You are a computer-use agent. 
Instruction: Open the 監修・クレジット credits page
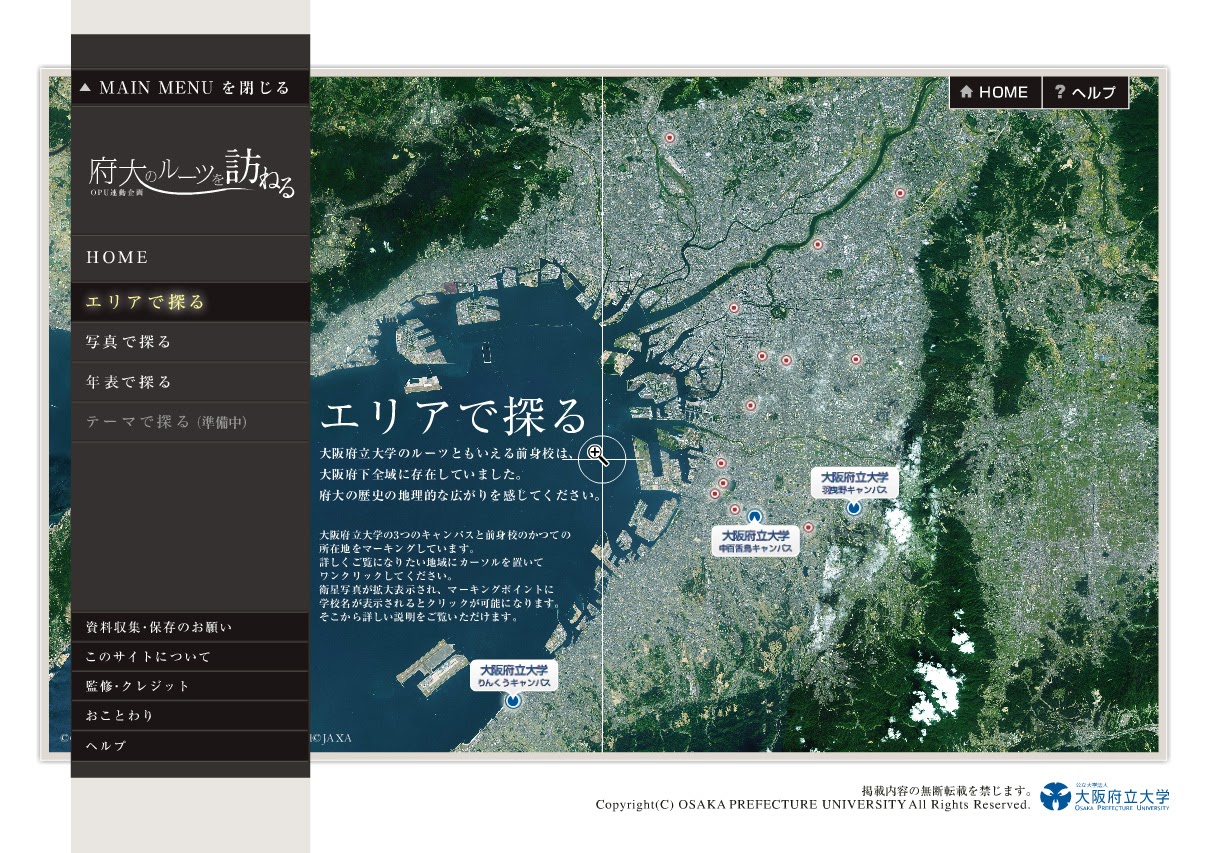(x=189, y=686)
